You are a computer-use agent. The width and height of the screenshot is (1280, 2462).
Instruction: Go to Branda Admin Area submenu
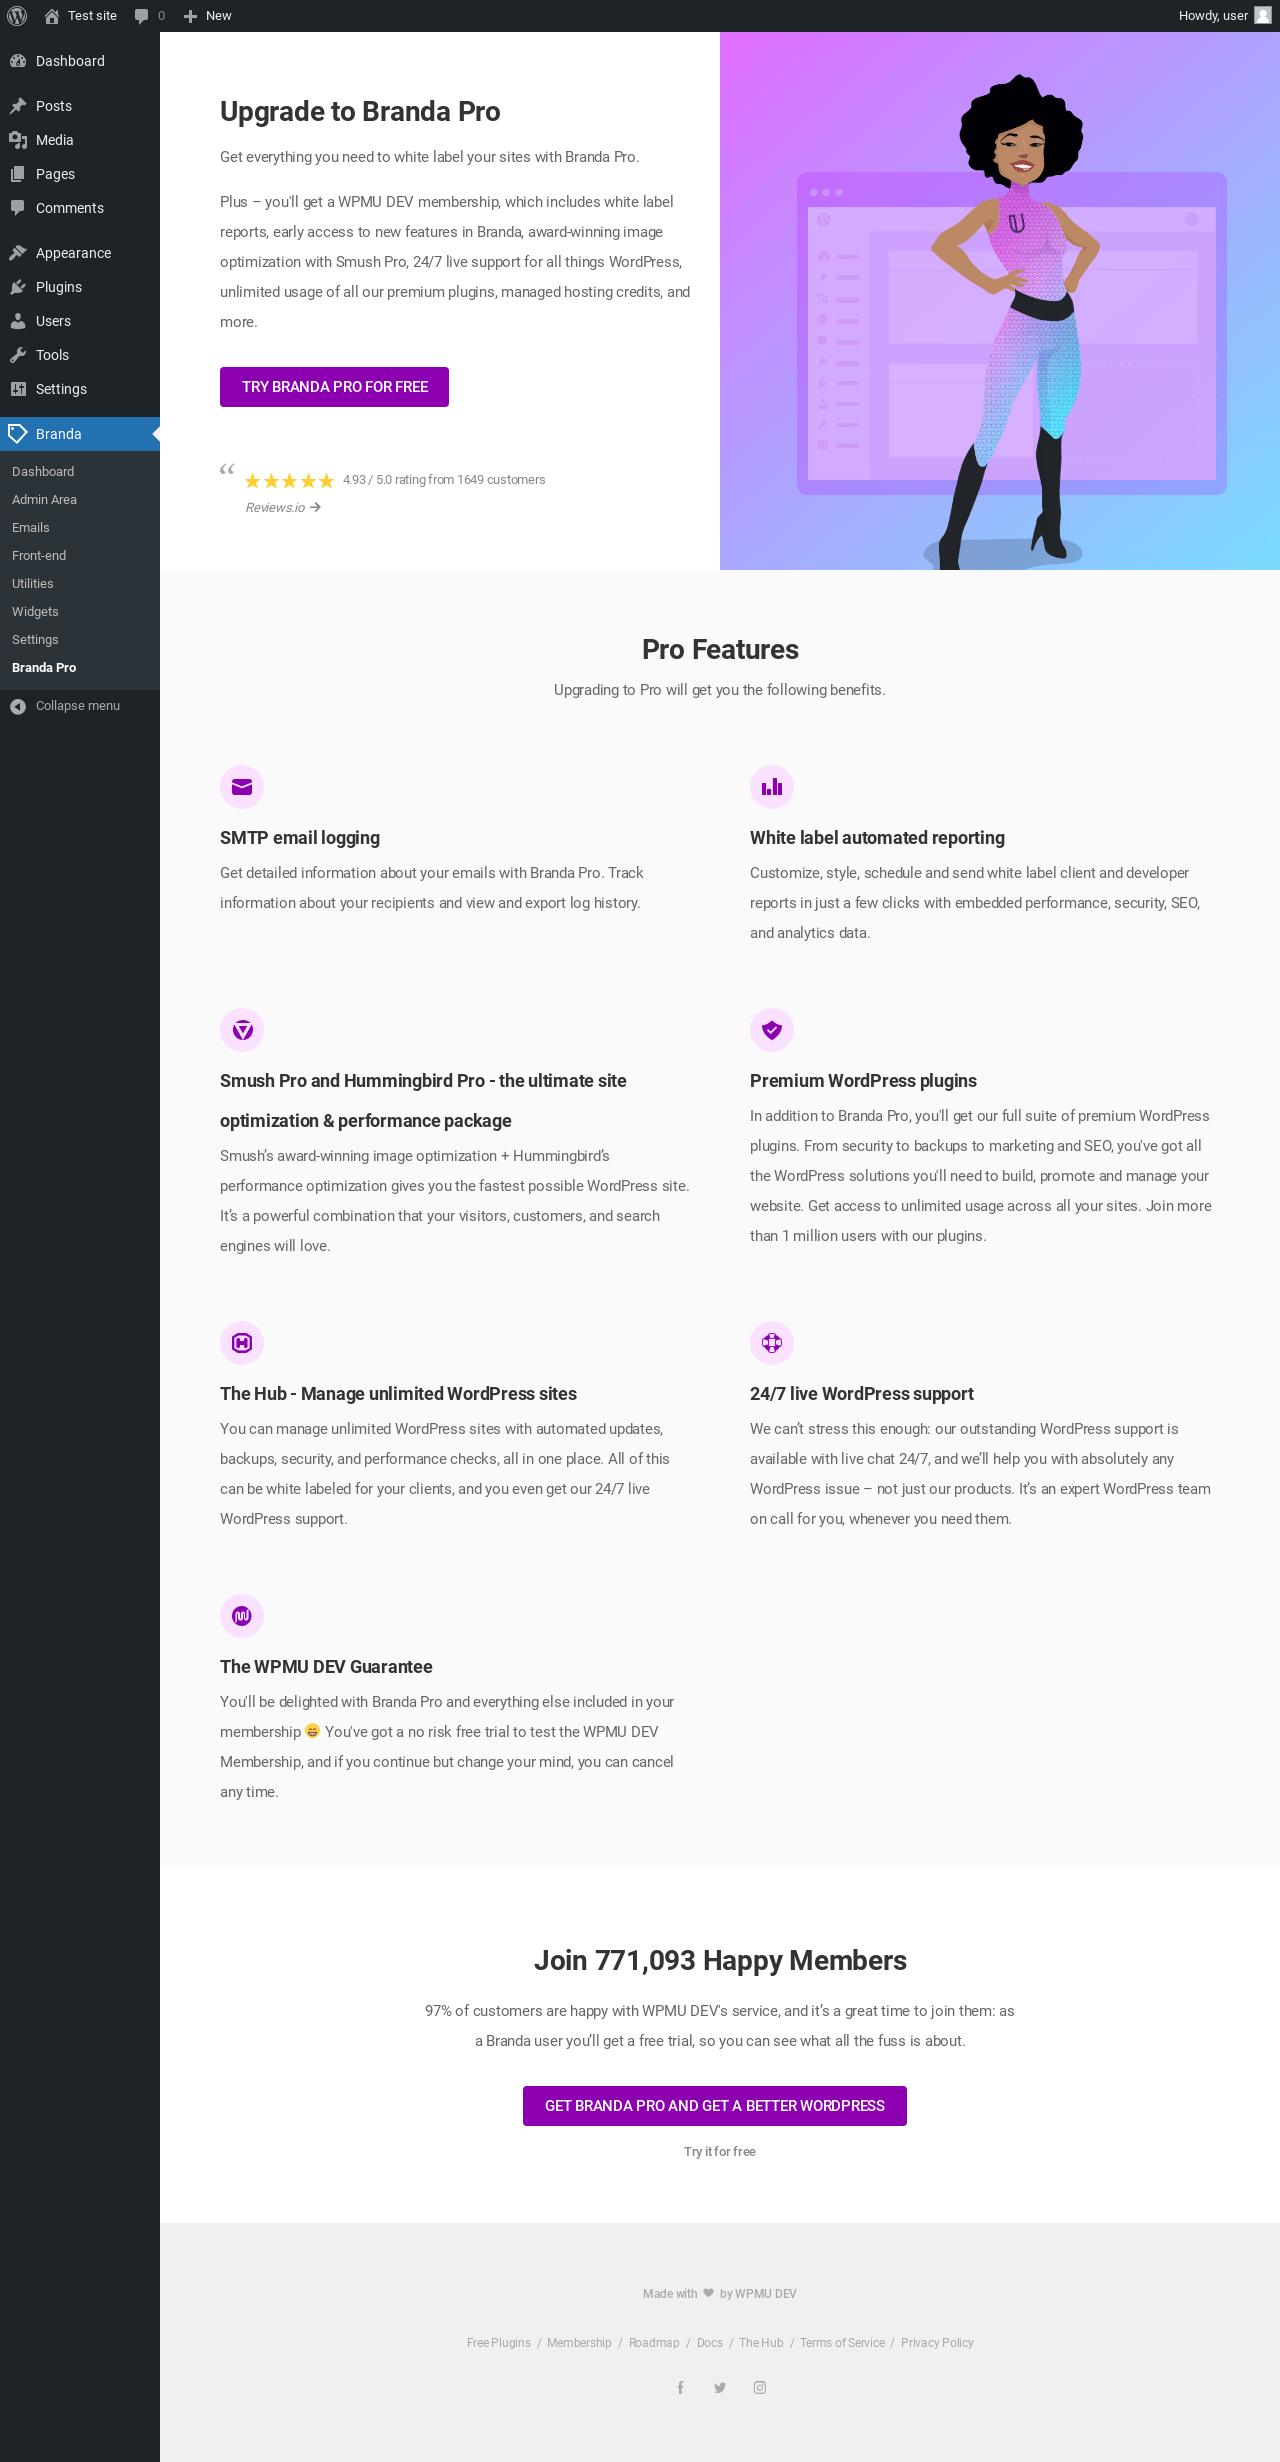44,500
